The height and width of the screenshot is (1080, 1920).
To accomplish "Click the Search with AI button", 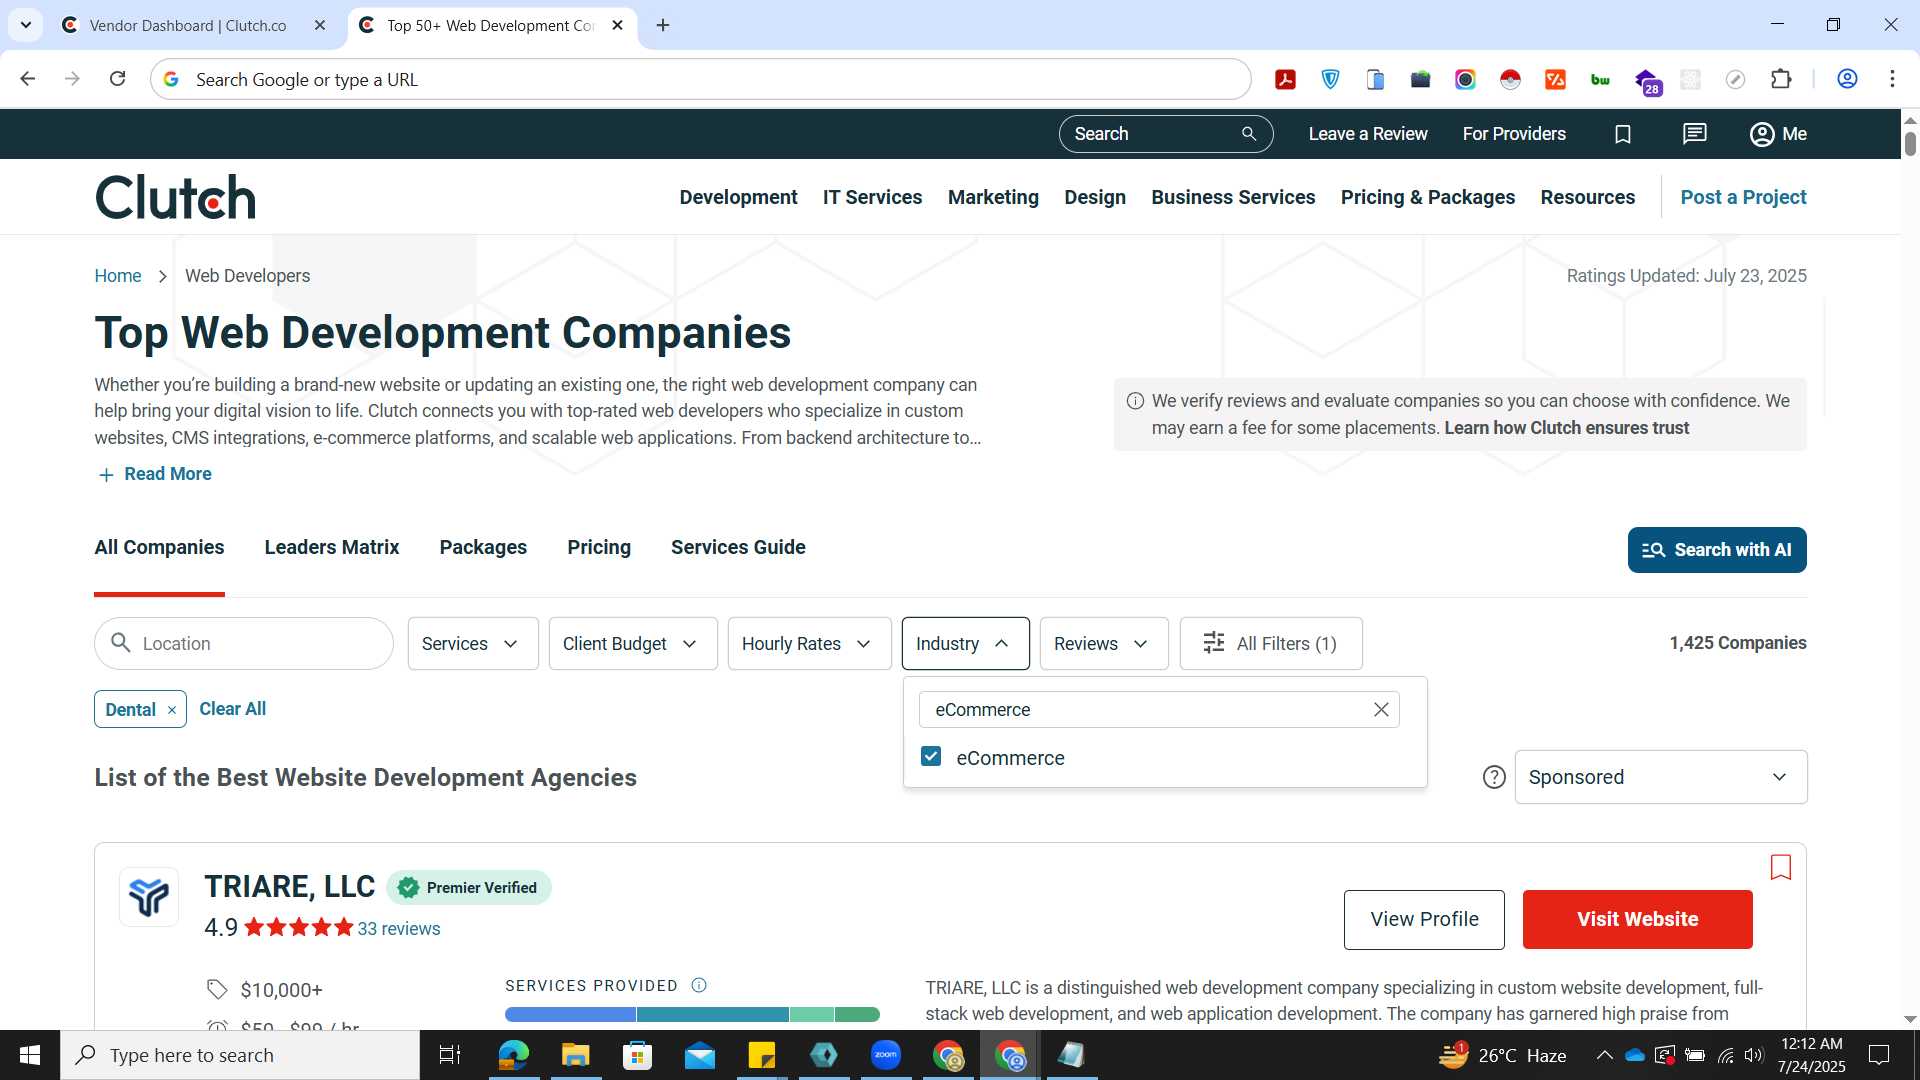I will point(1717,550).
